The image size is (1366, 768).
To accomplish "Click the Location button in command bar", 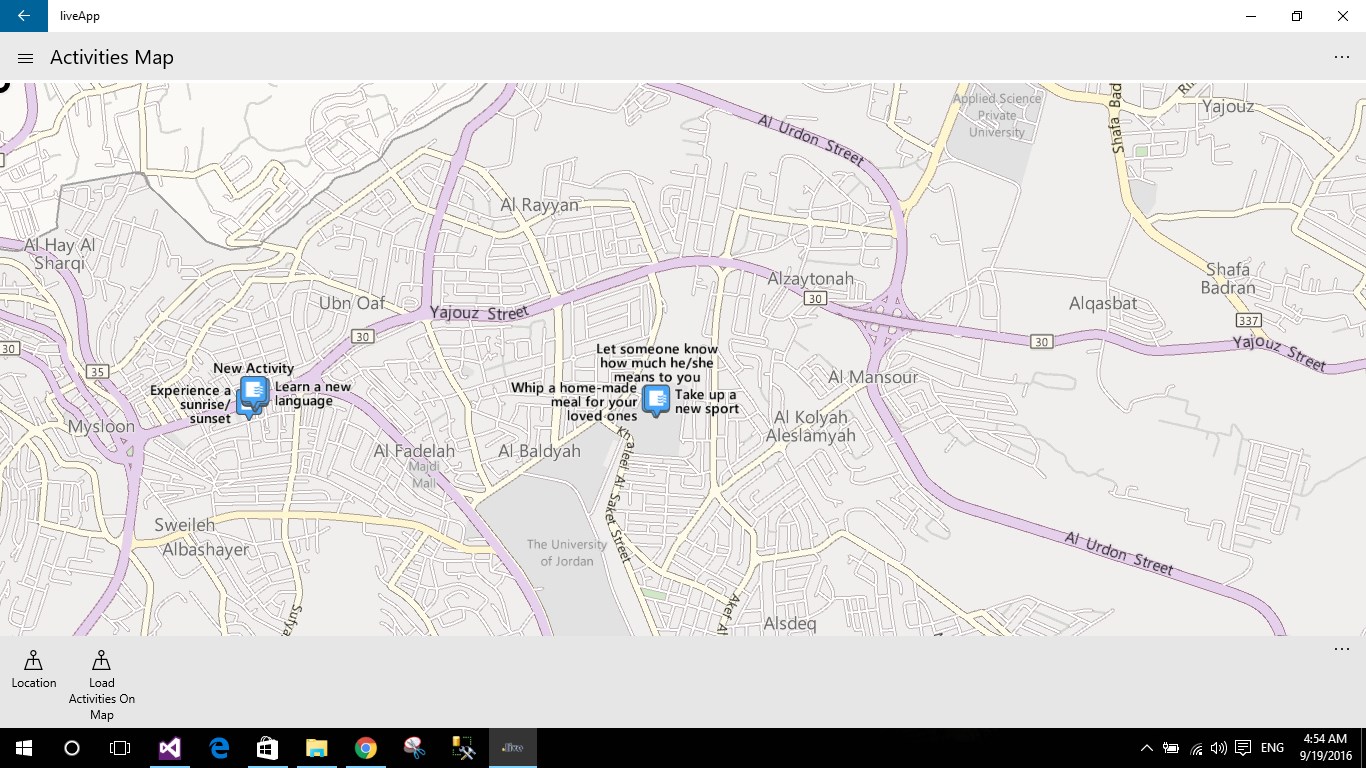I will coord(34,670).
